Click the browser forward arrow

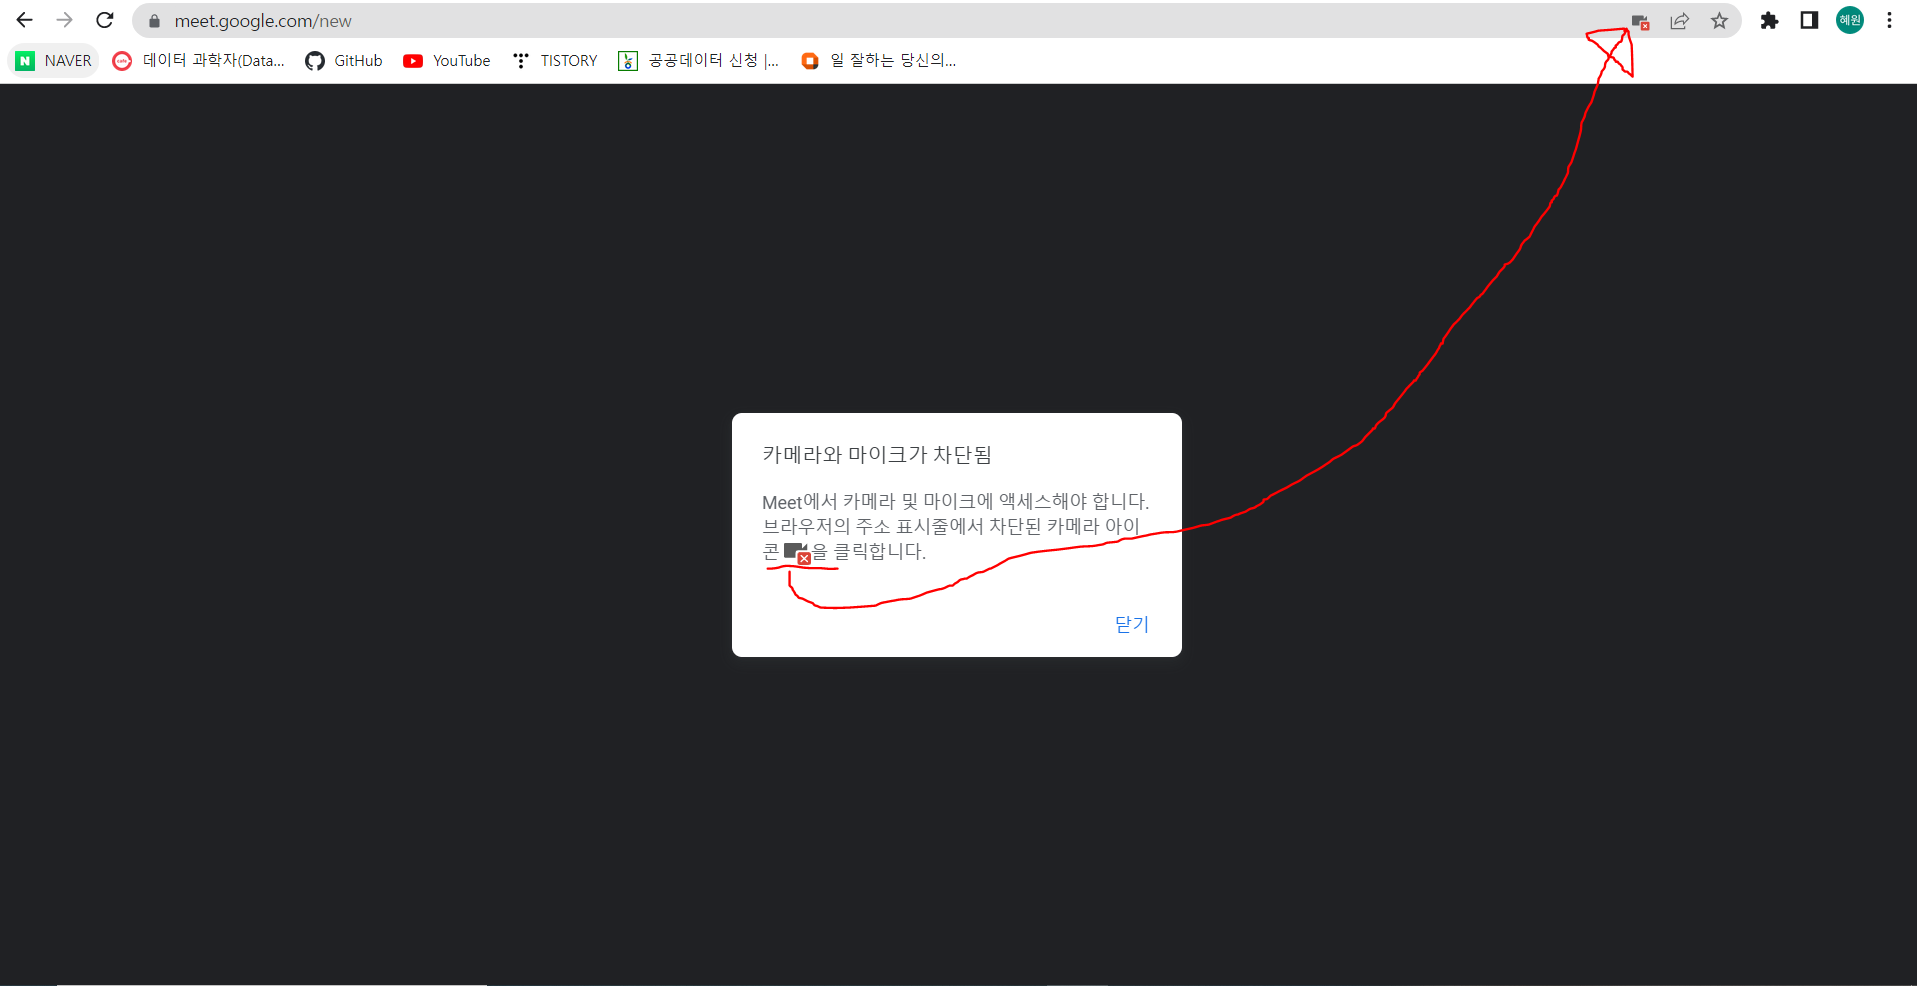[x=65, y=20]
